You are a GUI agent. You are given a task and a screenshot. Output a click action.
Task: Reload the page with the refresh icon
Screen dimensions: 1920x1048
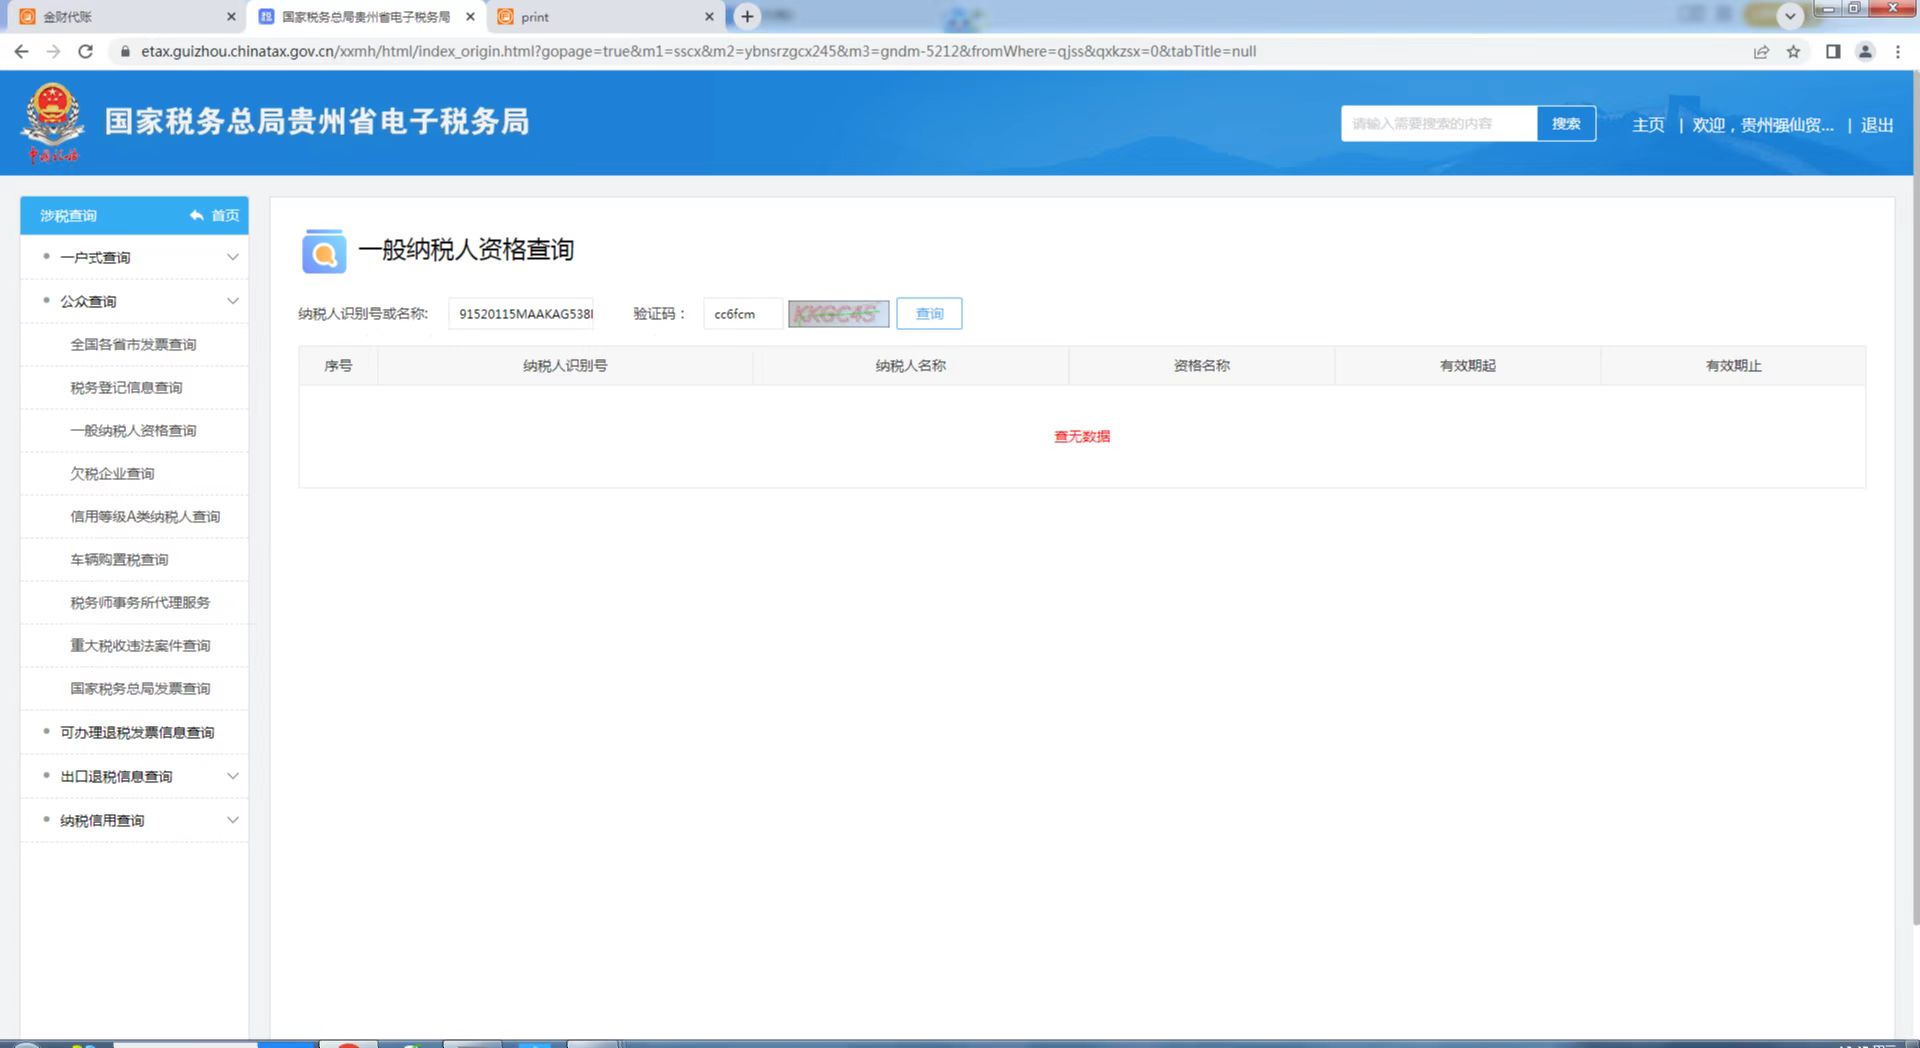(x=86, y=51)
